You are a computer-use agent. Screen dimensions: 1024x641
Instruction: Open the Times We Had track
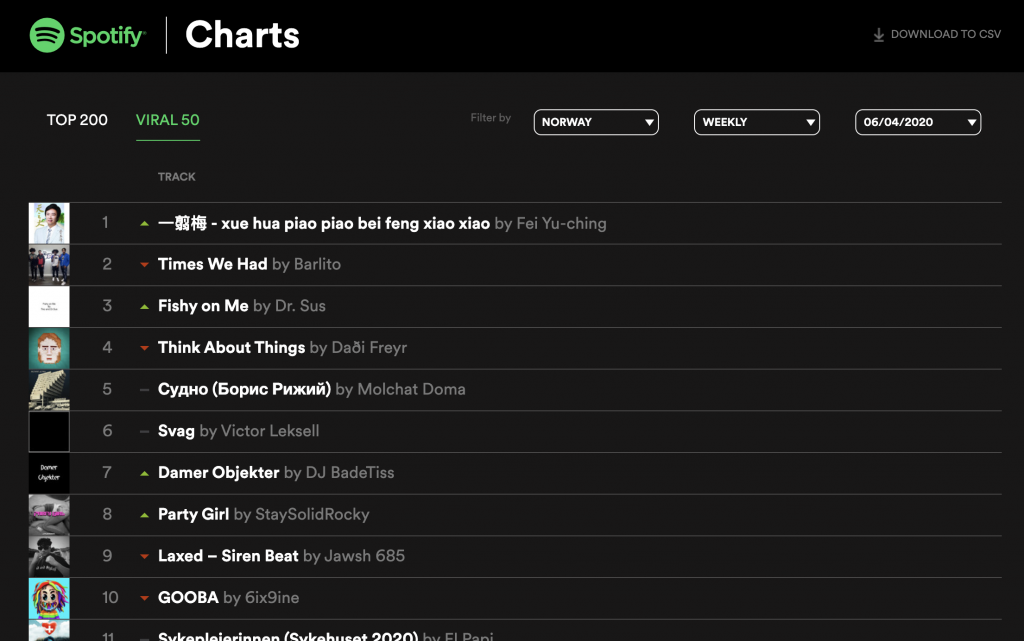(x=212, y=265)
